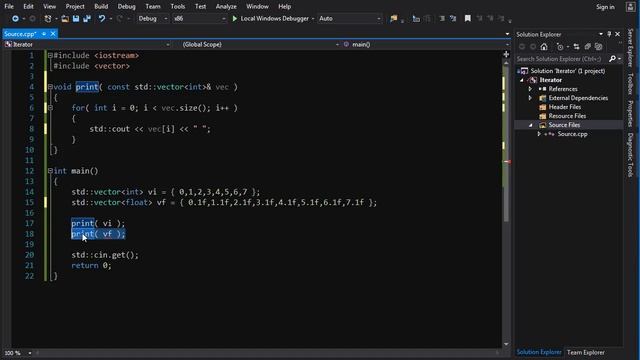Open the Iterator project scope dropdown
Image resolution: width=640 pixels, height=360 pixels.
tap(87, 44)
